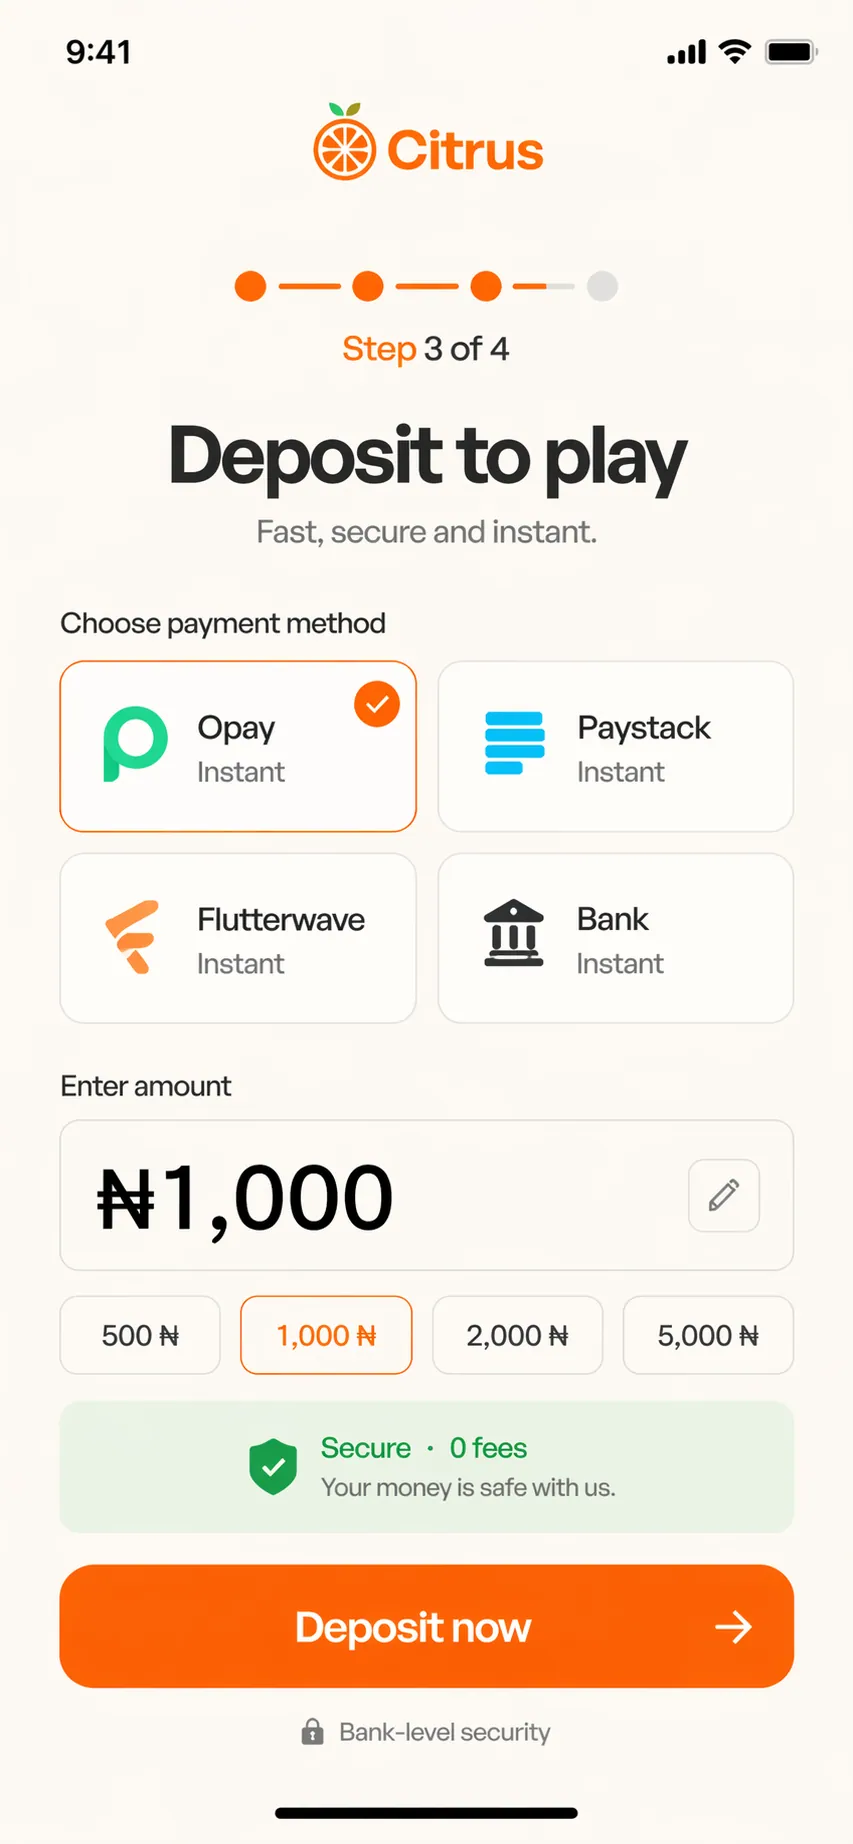Click the green security shield icon
The image size is (853, 1844).
(273, 1467)
